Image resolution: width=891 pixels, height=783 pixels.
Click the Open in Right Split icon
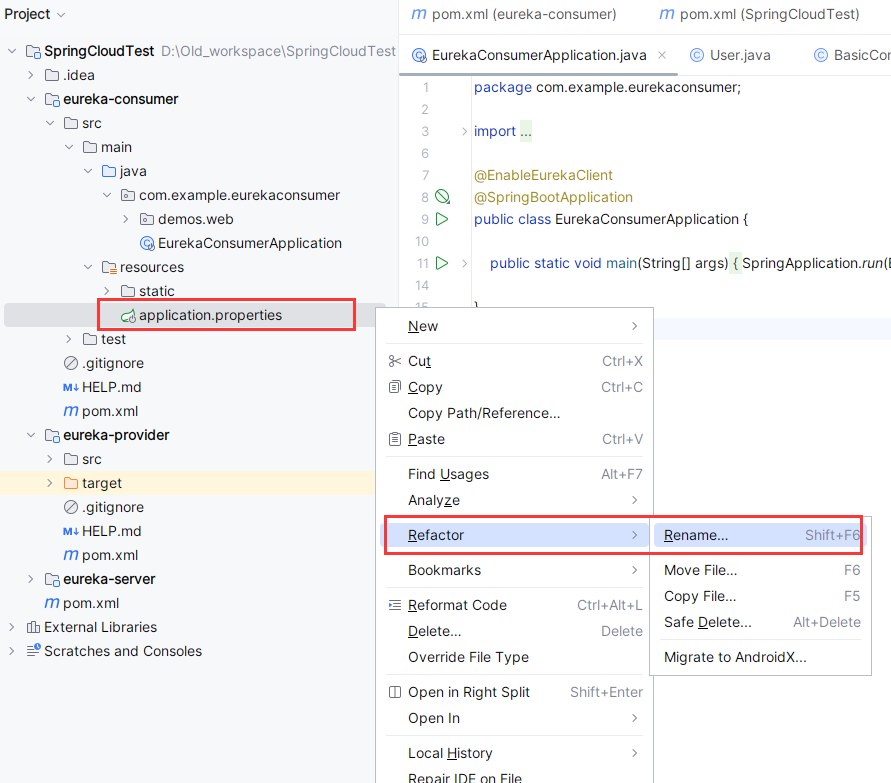point(394,692)
